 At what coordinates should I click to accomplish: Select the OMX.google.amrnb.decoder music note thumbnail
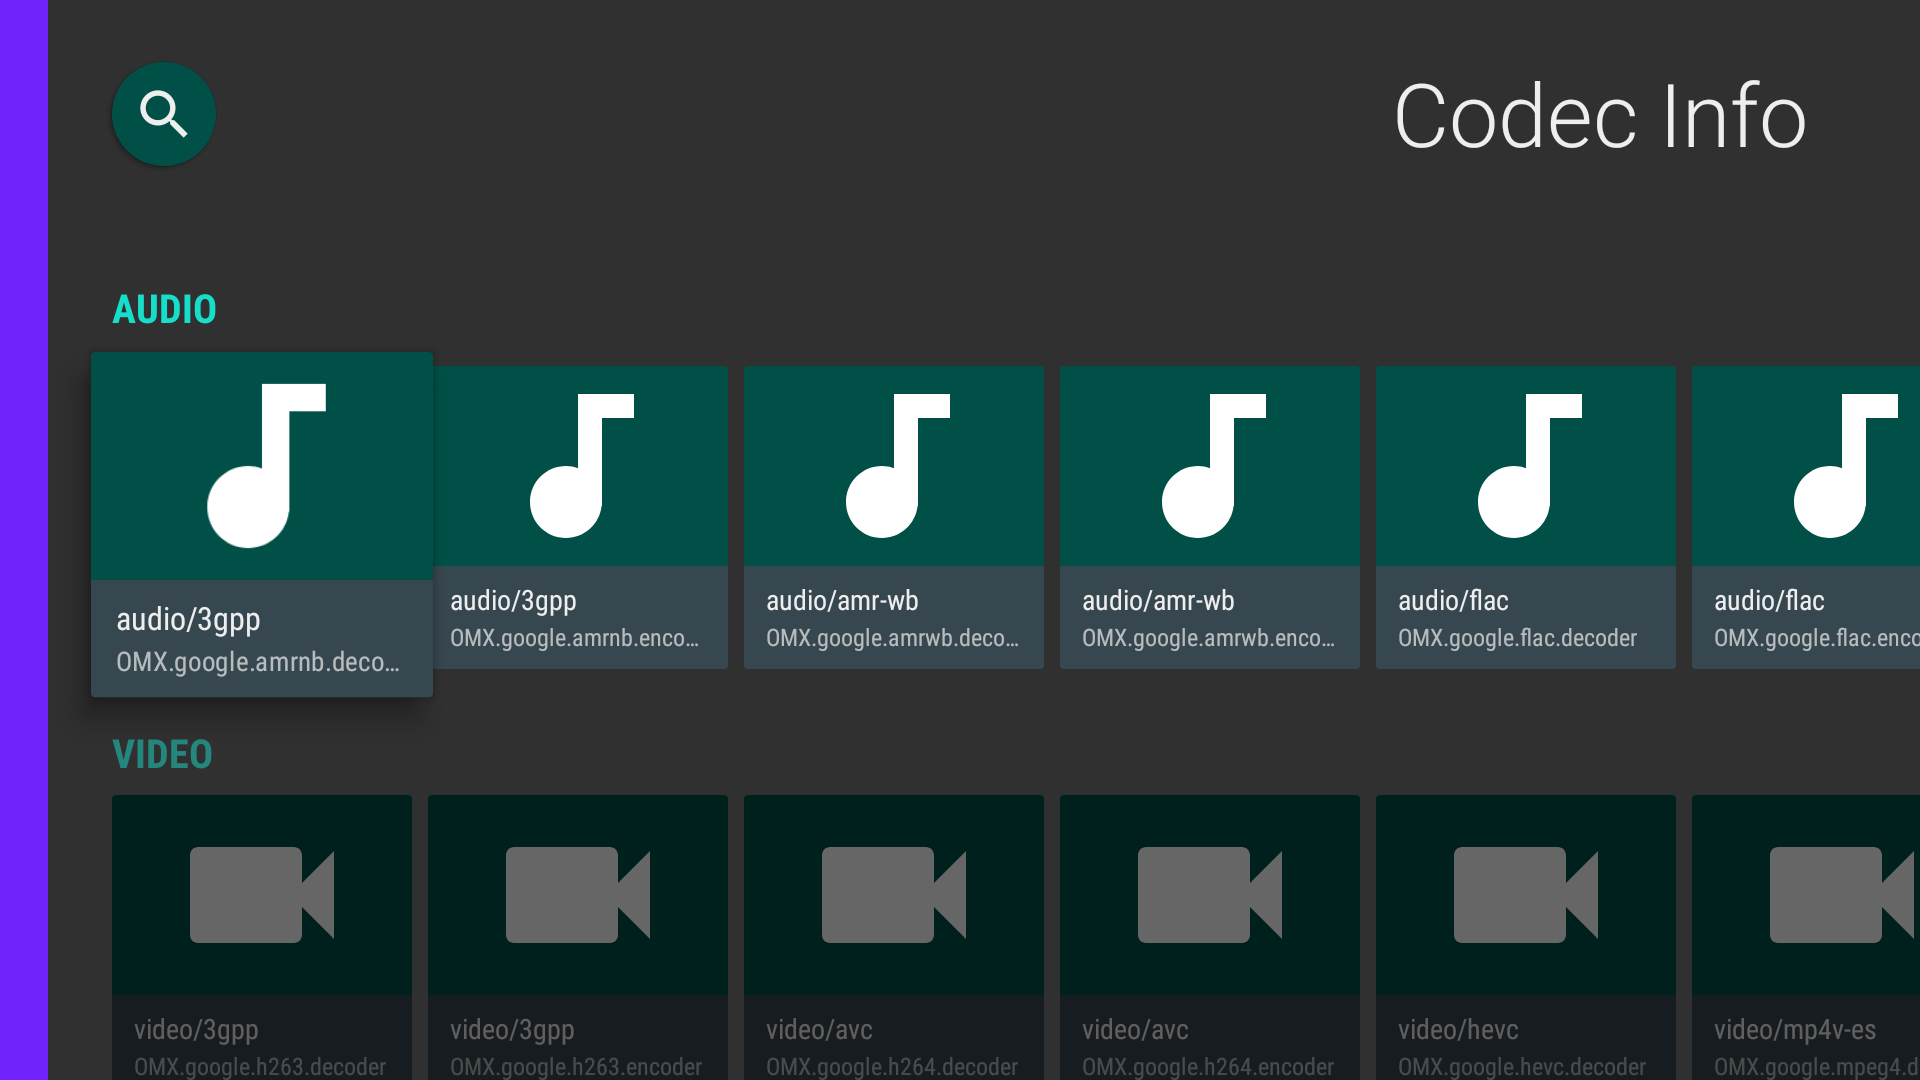[262, 466]
